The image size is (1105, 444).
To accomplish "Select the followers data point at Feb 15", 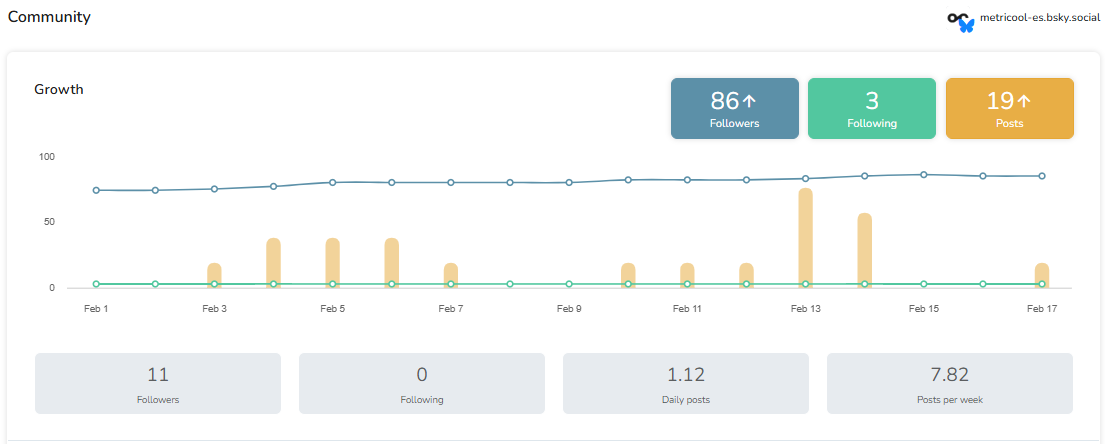I will pyautogui.click(x=924, y=175).
